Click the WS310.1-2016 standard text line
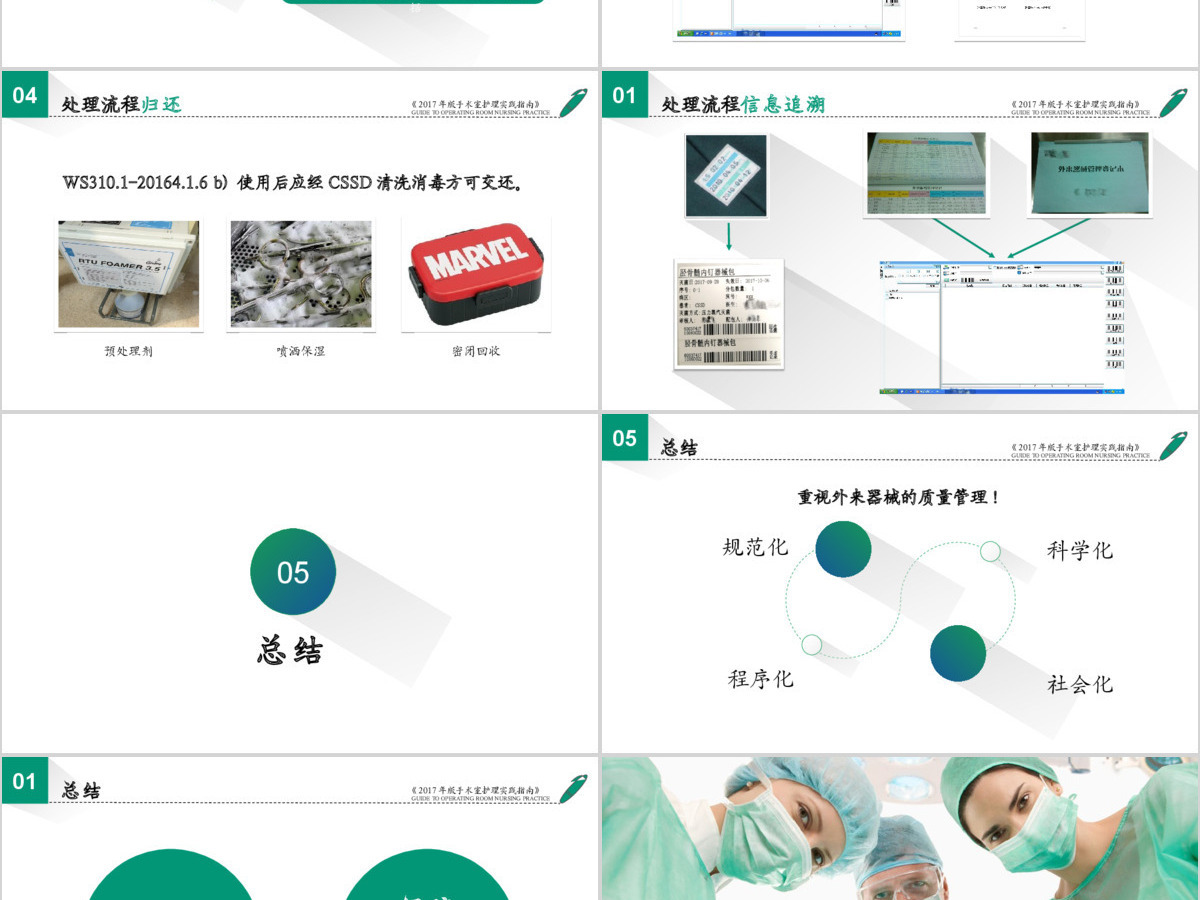Viewport: 1200px width, 900px height. pos(293,183)
